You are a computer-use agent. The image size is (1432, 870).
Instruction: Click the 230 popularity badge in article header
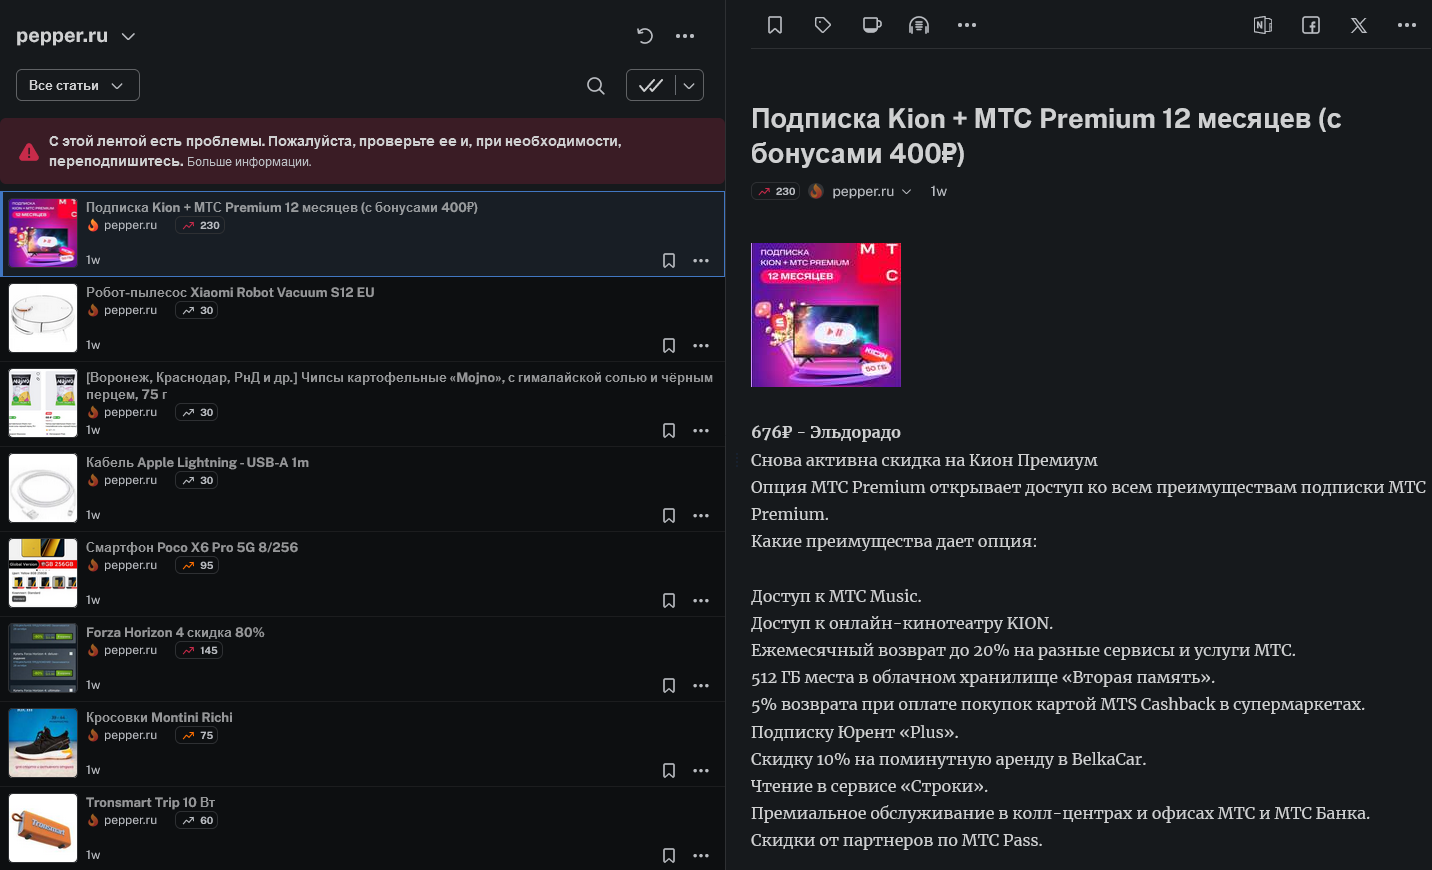[776, 191]
